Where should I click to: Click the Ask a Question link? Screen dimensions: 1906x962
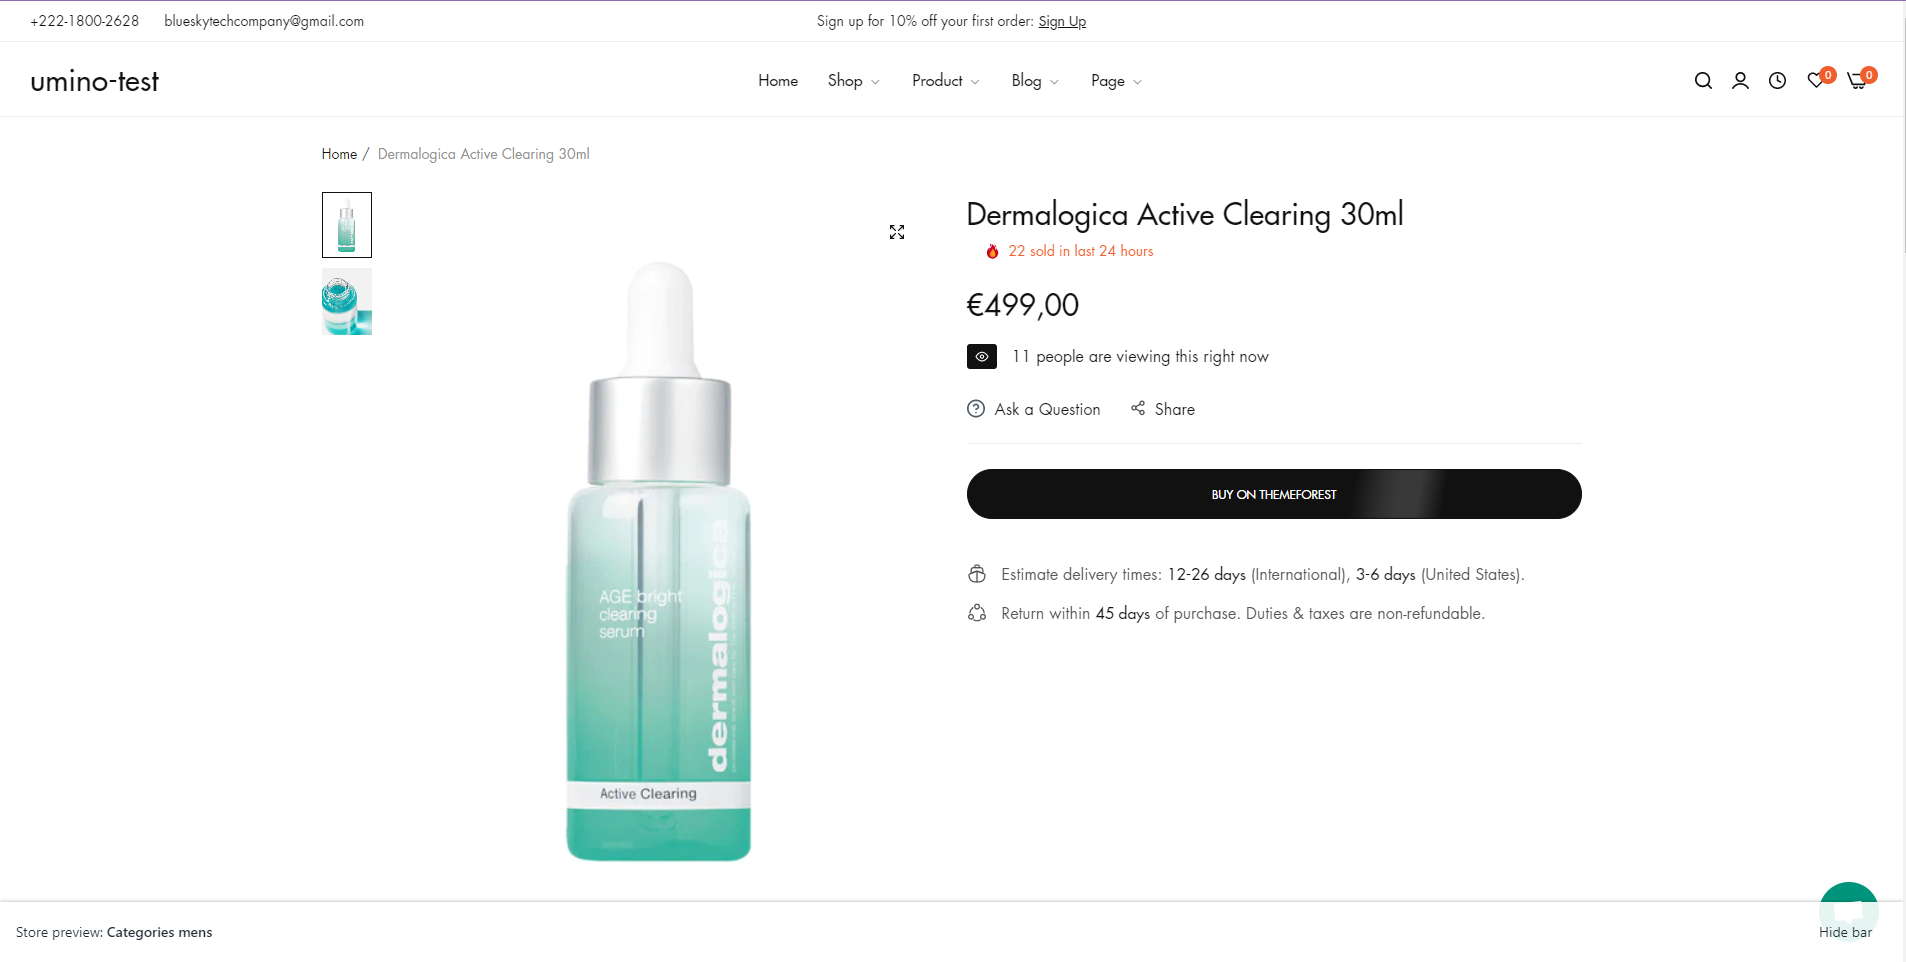1034,409
